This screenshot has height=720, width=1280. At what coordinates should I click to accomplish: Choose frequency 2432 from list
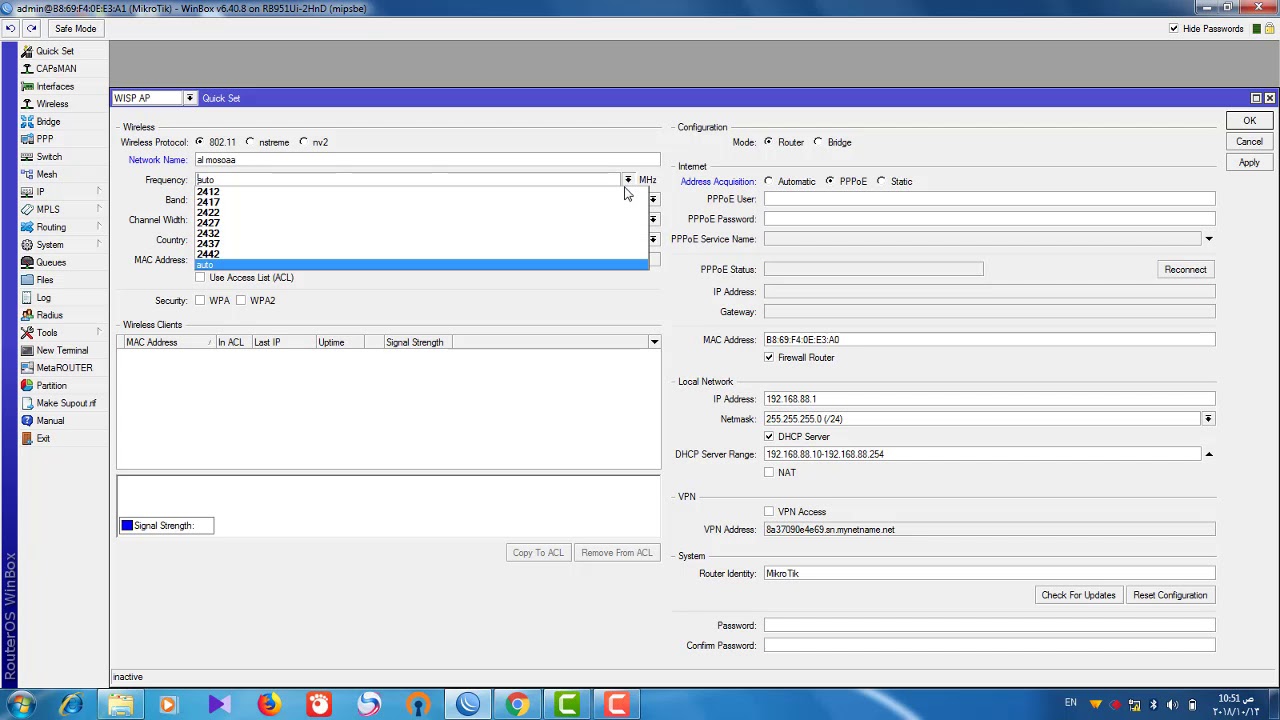tap(422, 233)
